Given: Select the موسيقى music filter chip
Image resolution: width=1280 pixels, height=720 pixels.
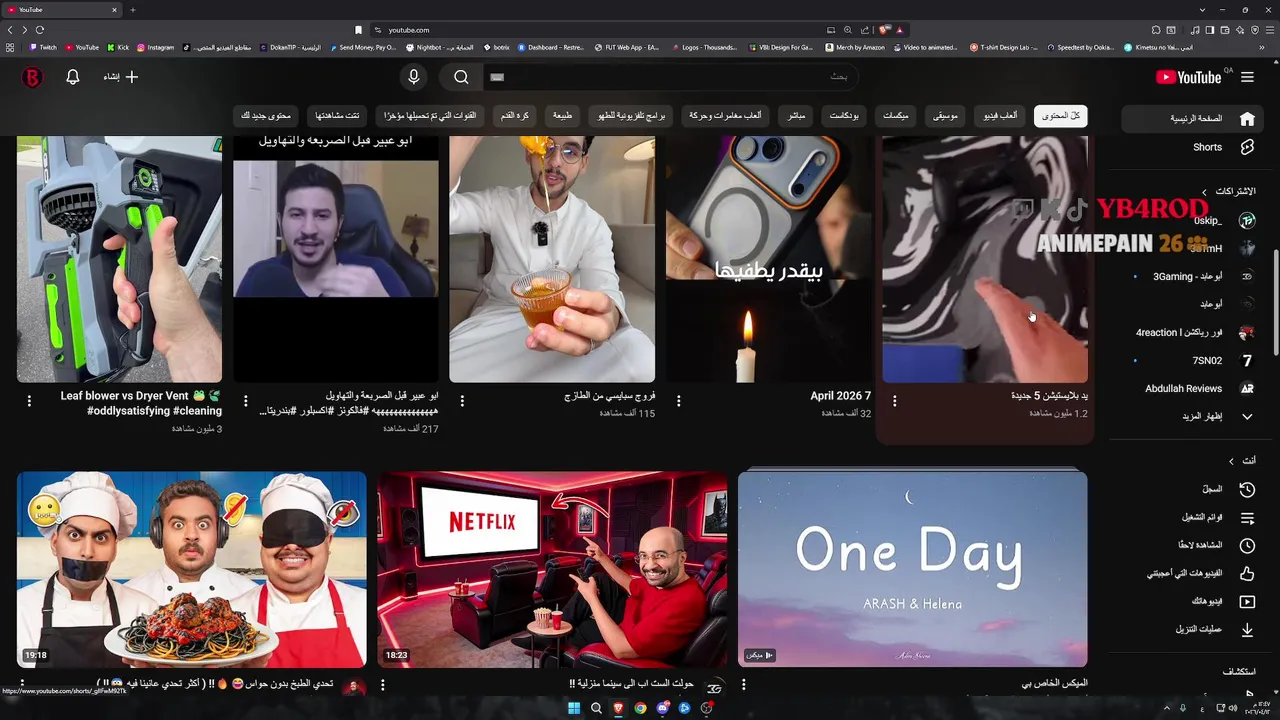Looking at the screenshot, I should [945, 116].
